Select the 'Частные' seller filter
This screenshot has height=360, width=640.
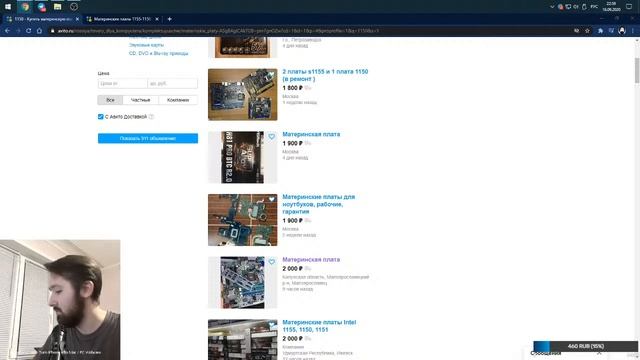coord(140,100)
